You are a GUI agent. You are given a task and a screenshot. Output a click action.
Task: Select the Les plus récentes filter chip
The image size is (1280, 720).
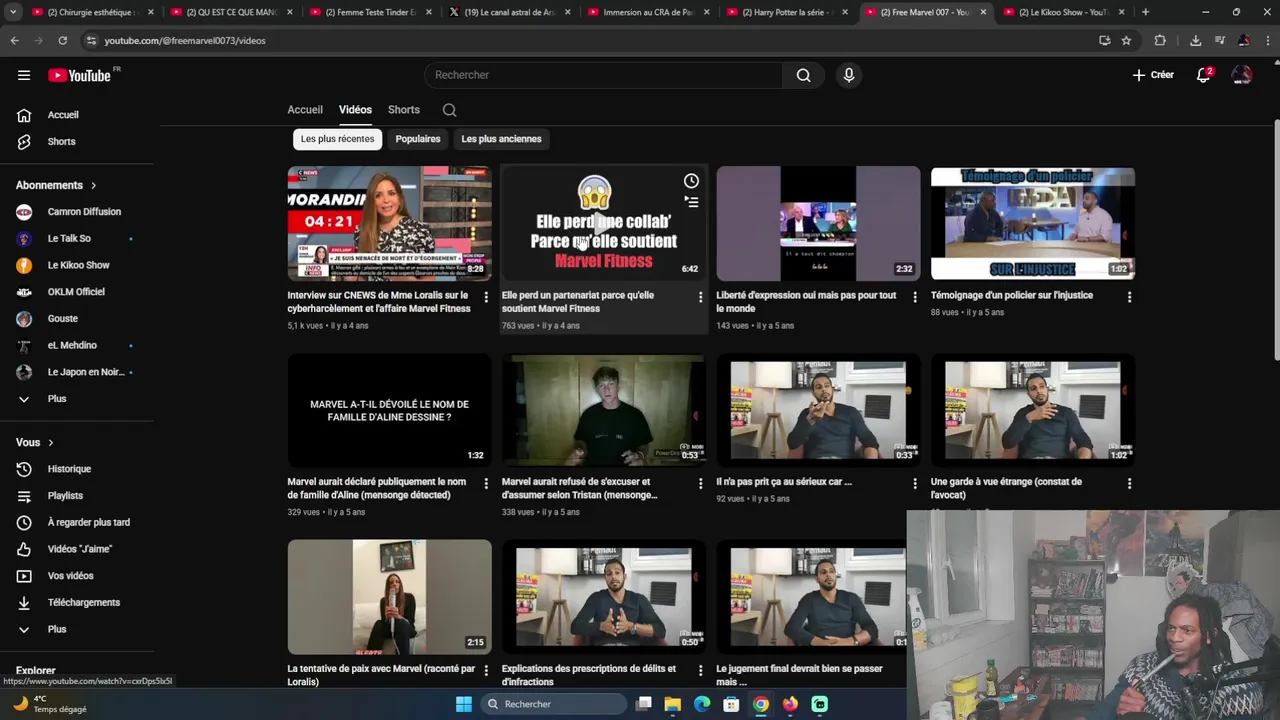coord(337,139)
